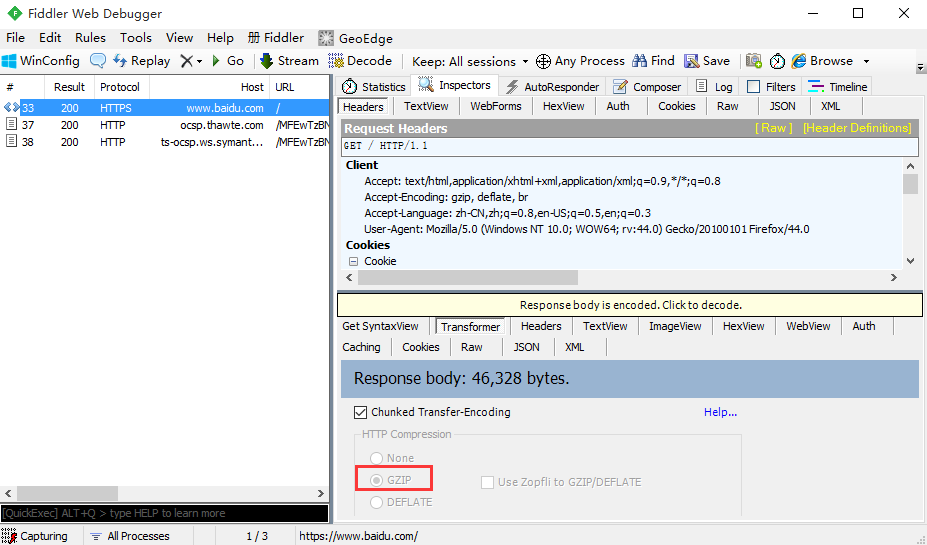Open the Help menu
Image resolution: width=927 pixels, height=545 pixels.
[220, 38]
